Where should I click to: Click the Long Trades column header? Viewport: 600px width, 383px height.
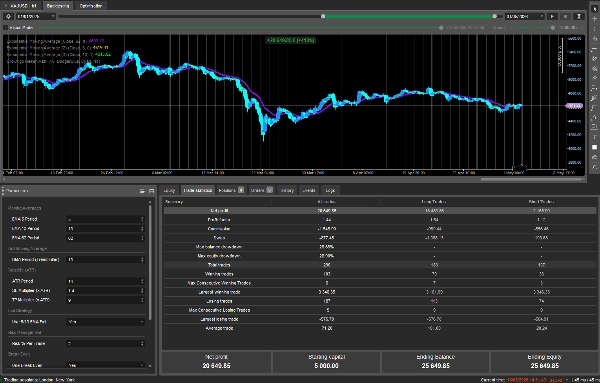[x=434, y=202]
